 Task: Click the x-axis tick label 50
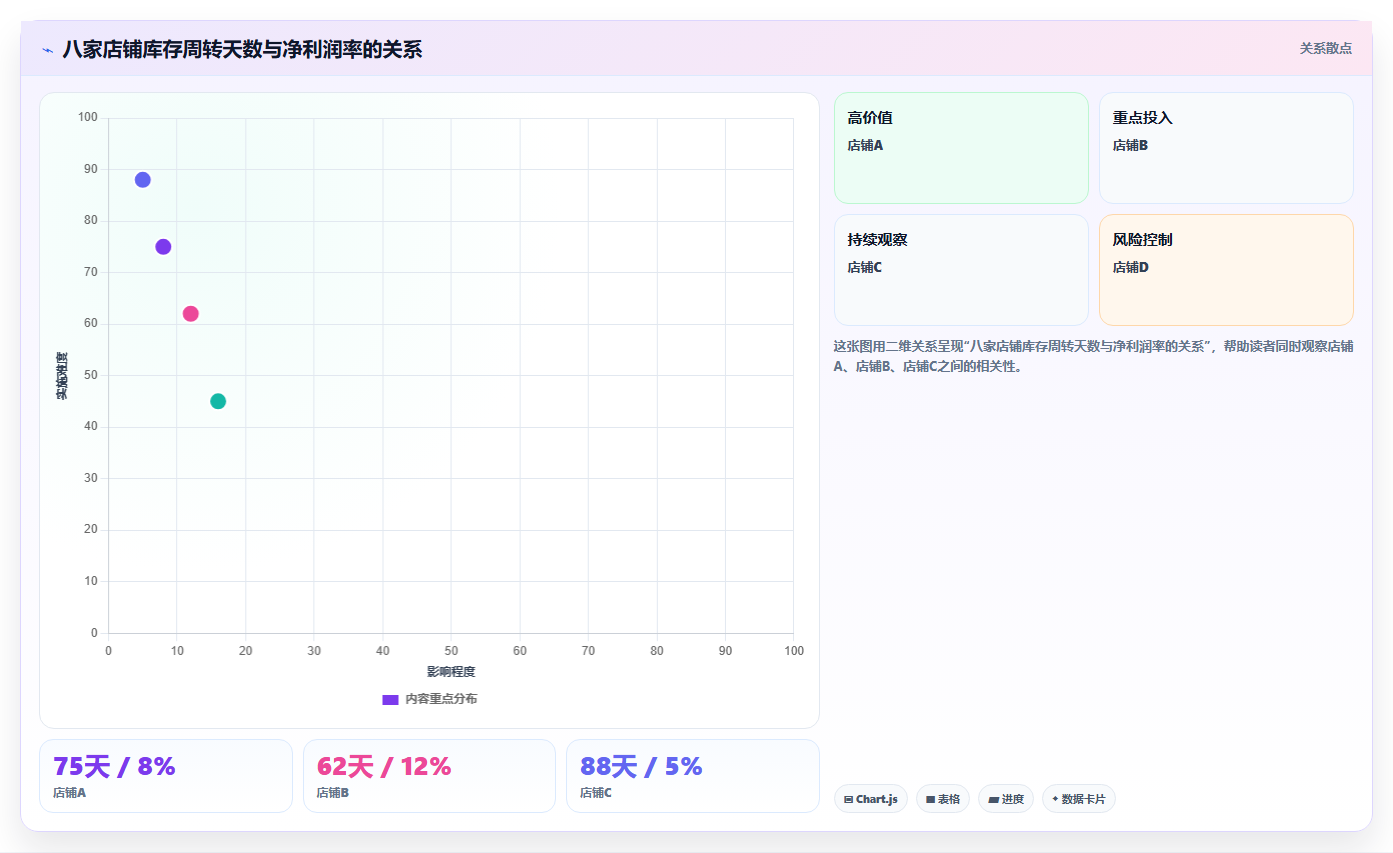coord(451,651)
